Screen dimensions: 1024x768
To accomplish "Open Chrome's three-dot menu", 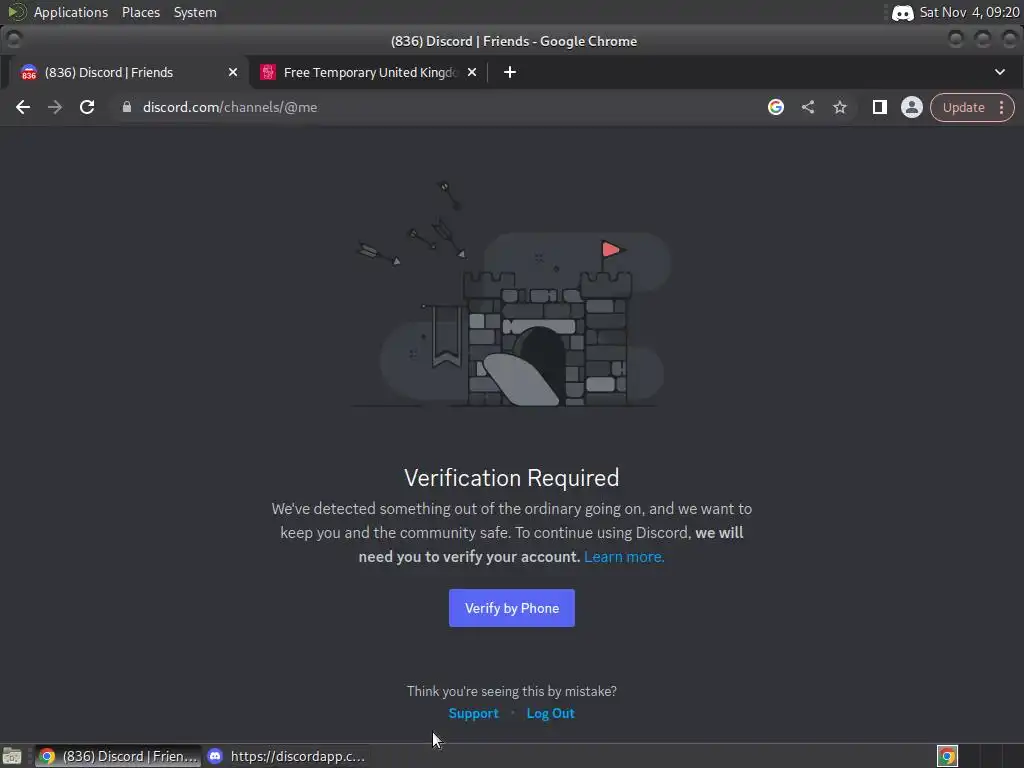I will coord(1001,108).
